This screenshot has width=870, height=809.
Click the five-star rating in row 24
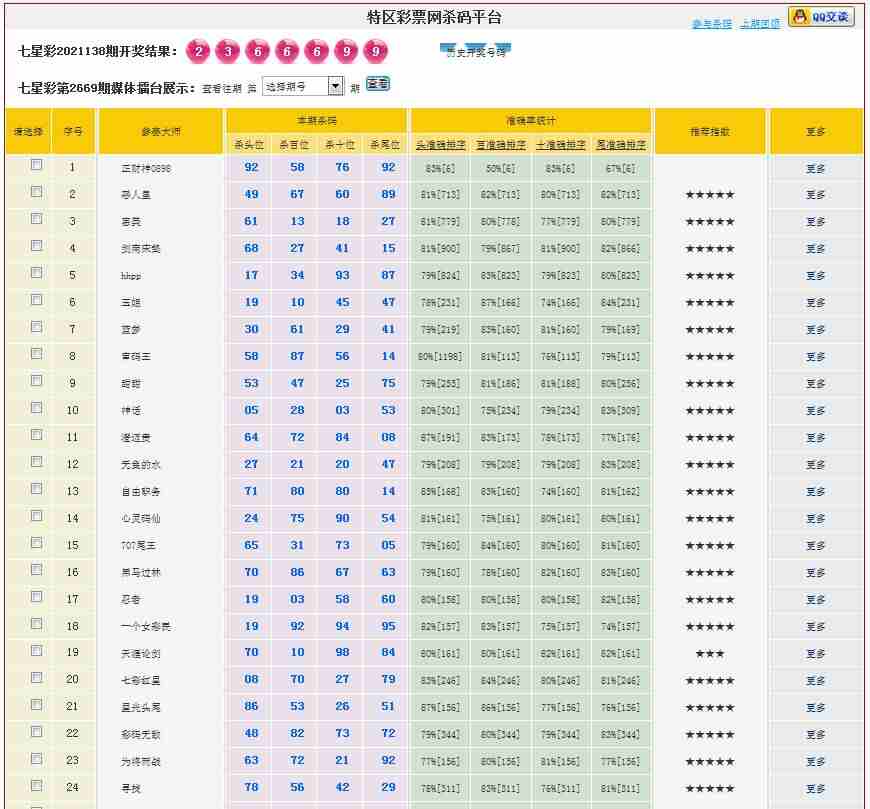710,789
